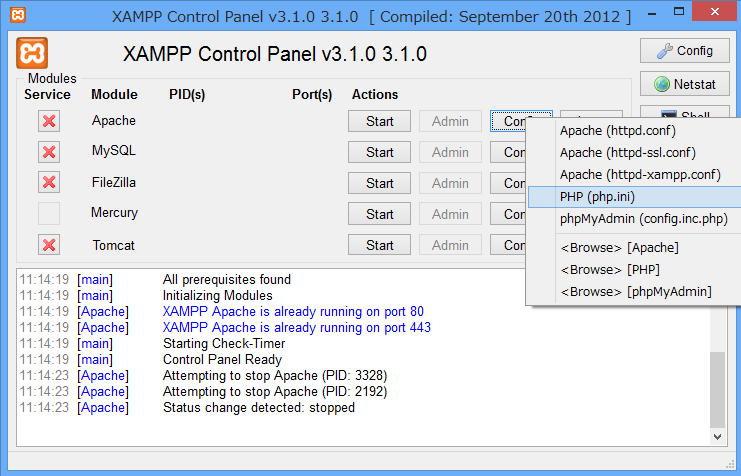Start the MySQL module
The image size is (741, 476).
coord(379,152)
